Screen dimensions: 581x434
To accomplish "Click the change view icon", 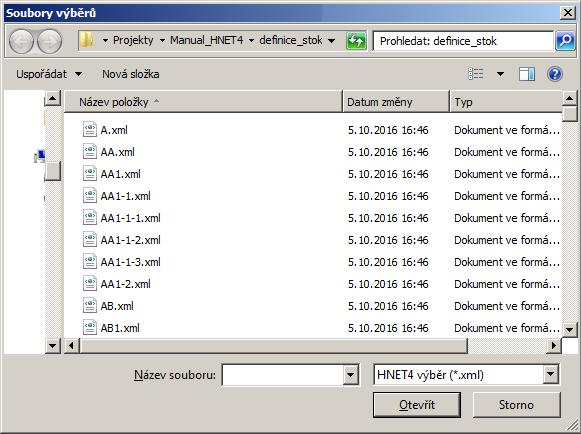I will [x=476, y=74].
